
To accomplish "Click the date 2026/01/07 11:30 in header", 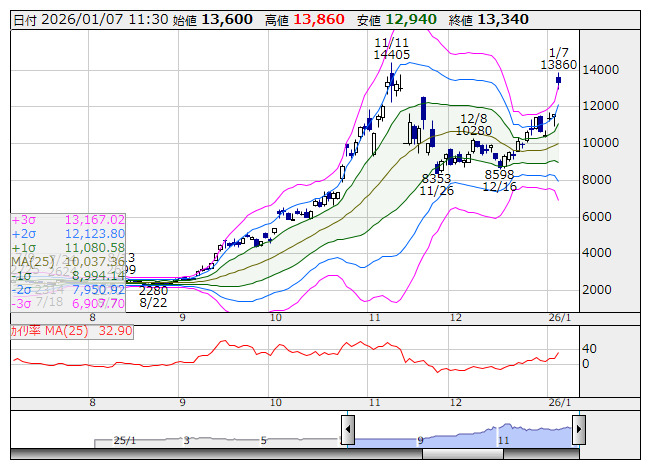I will (x=105, y=20).
